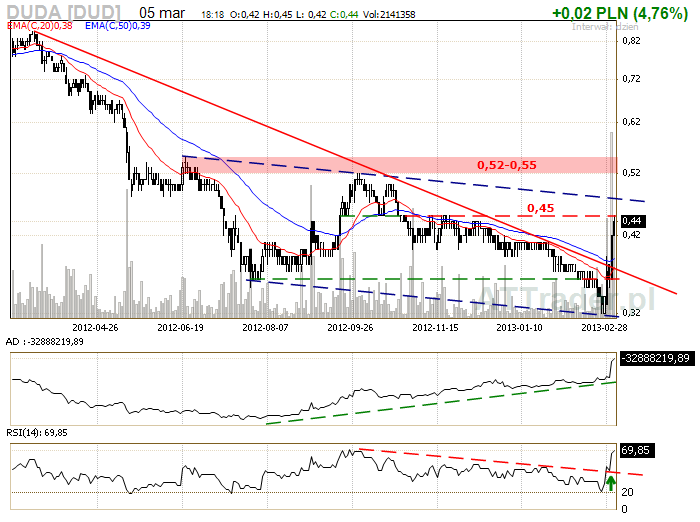This screenshot has height=522, width=700.
Task: Click the red 0,45 resistance level label
Action: pos(541,208)
